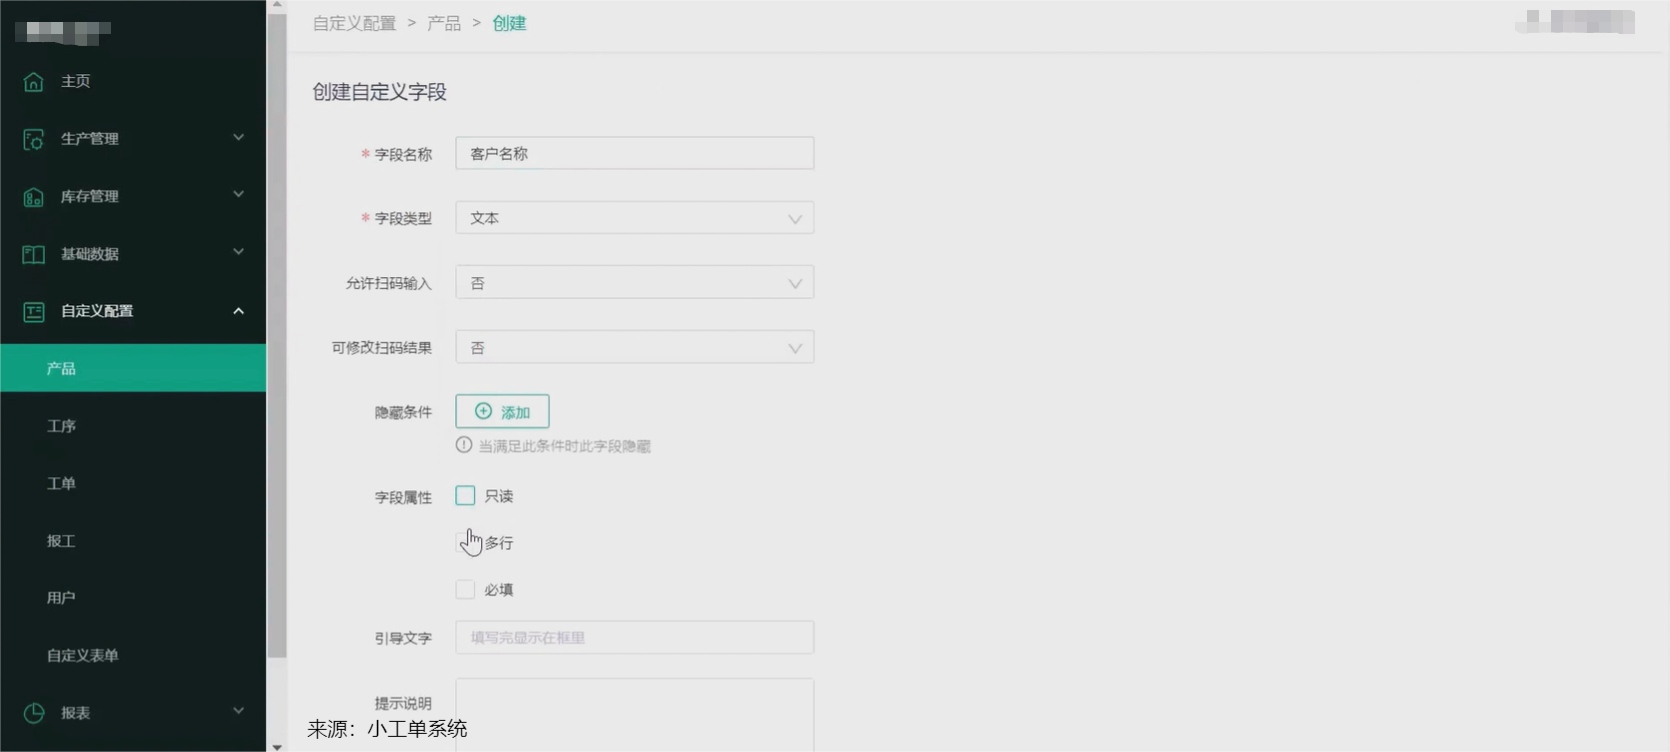Click the 生产管理 sidebar icon
The image size is (1670, 752).
pos(33,139)
